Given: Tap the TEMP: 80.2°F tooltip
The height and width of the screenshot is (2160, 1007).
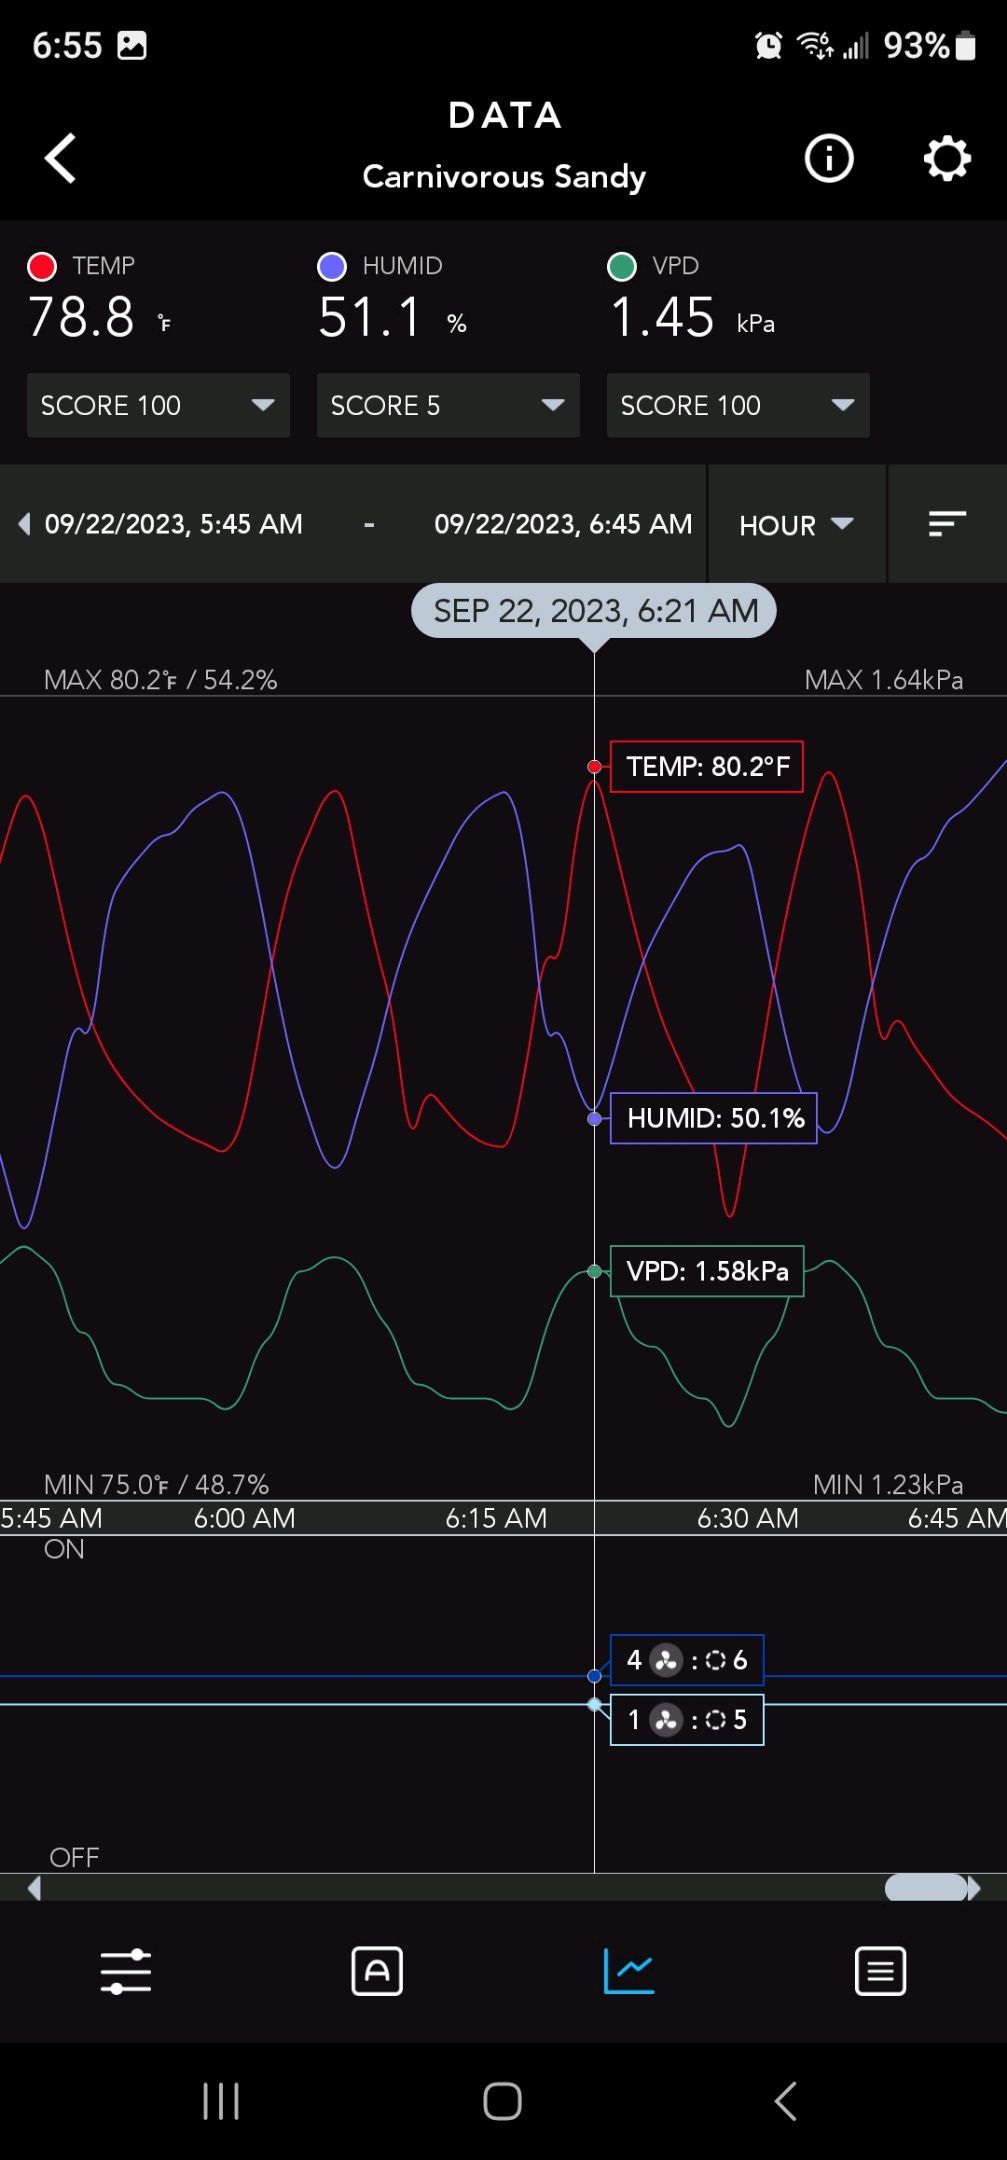Looking at the screenshot, I should (x=707, y=767).
